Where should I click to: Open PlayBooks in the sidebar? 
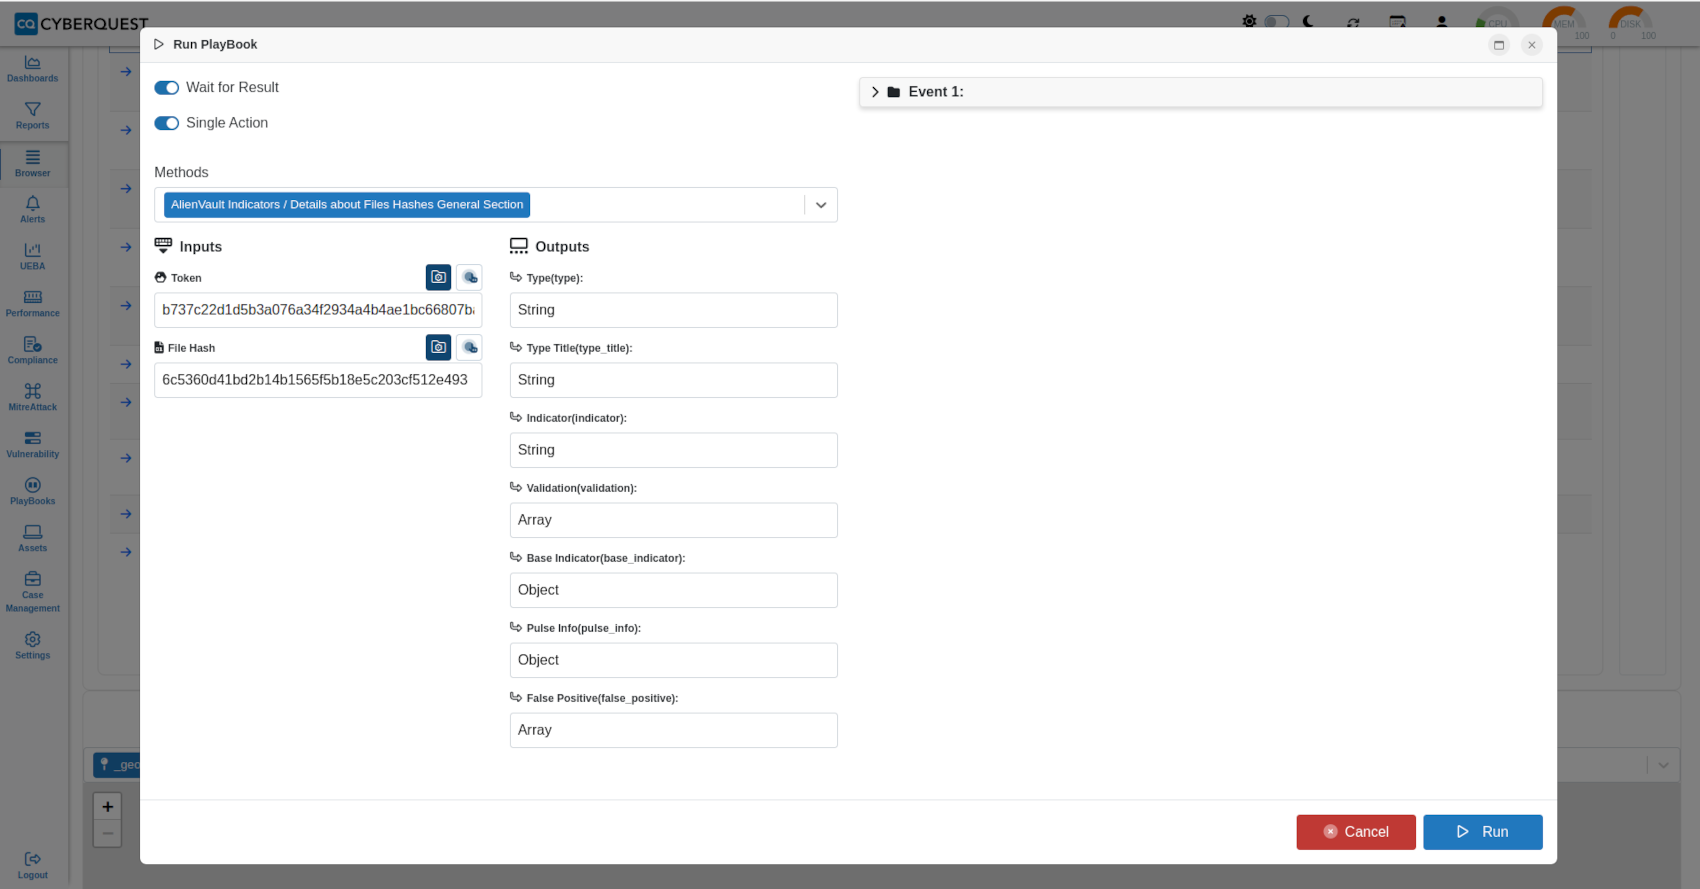(33, 492)
